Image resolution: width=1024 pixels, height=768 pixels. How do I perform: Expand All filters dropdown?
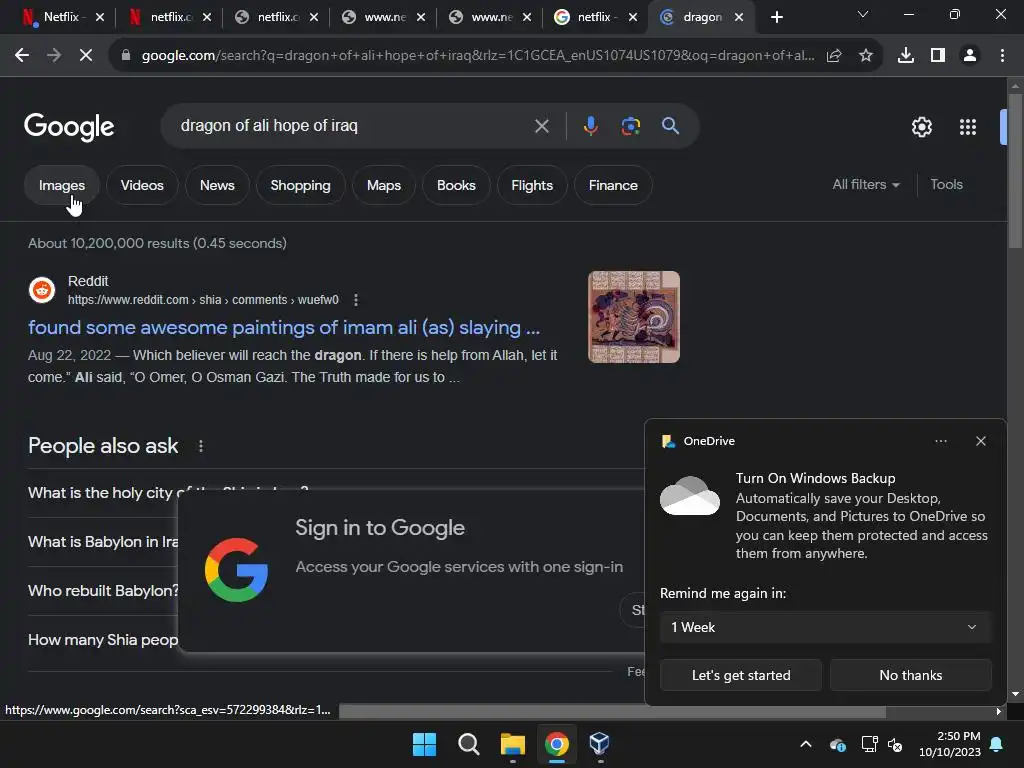(866, 185)
